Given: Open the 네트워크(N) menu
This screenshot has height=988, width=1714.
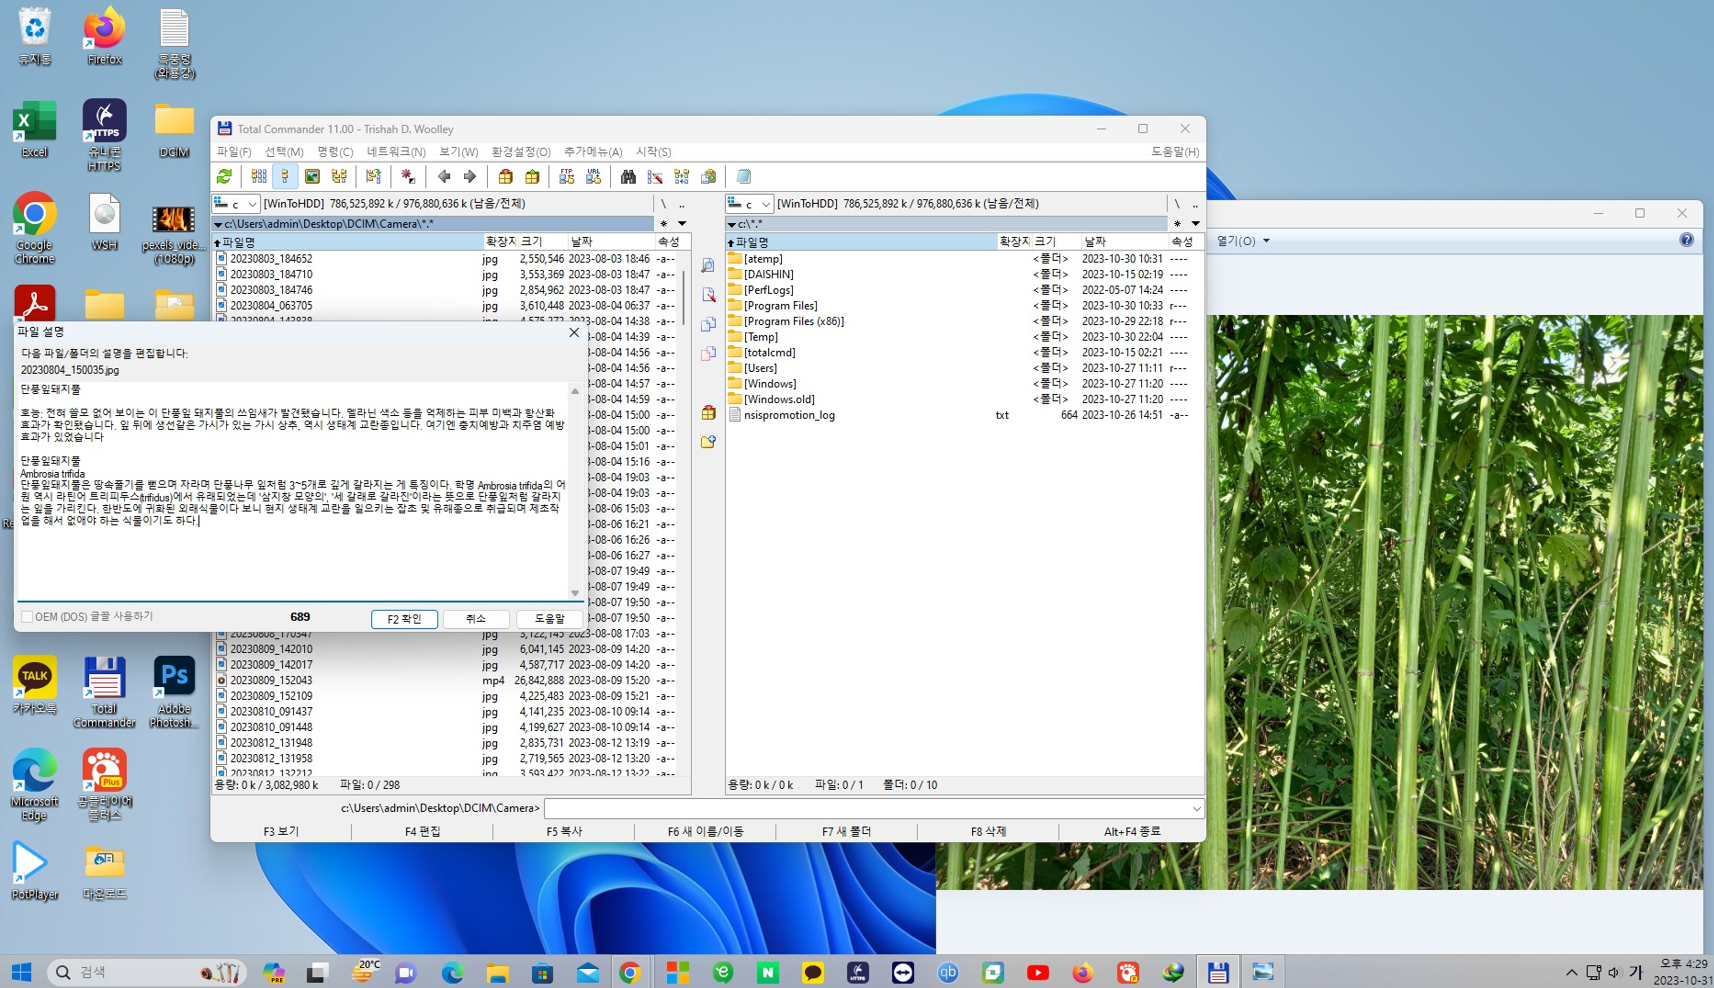Looking at the screenshot, I should click(396, 152).
